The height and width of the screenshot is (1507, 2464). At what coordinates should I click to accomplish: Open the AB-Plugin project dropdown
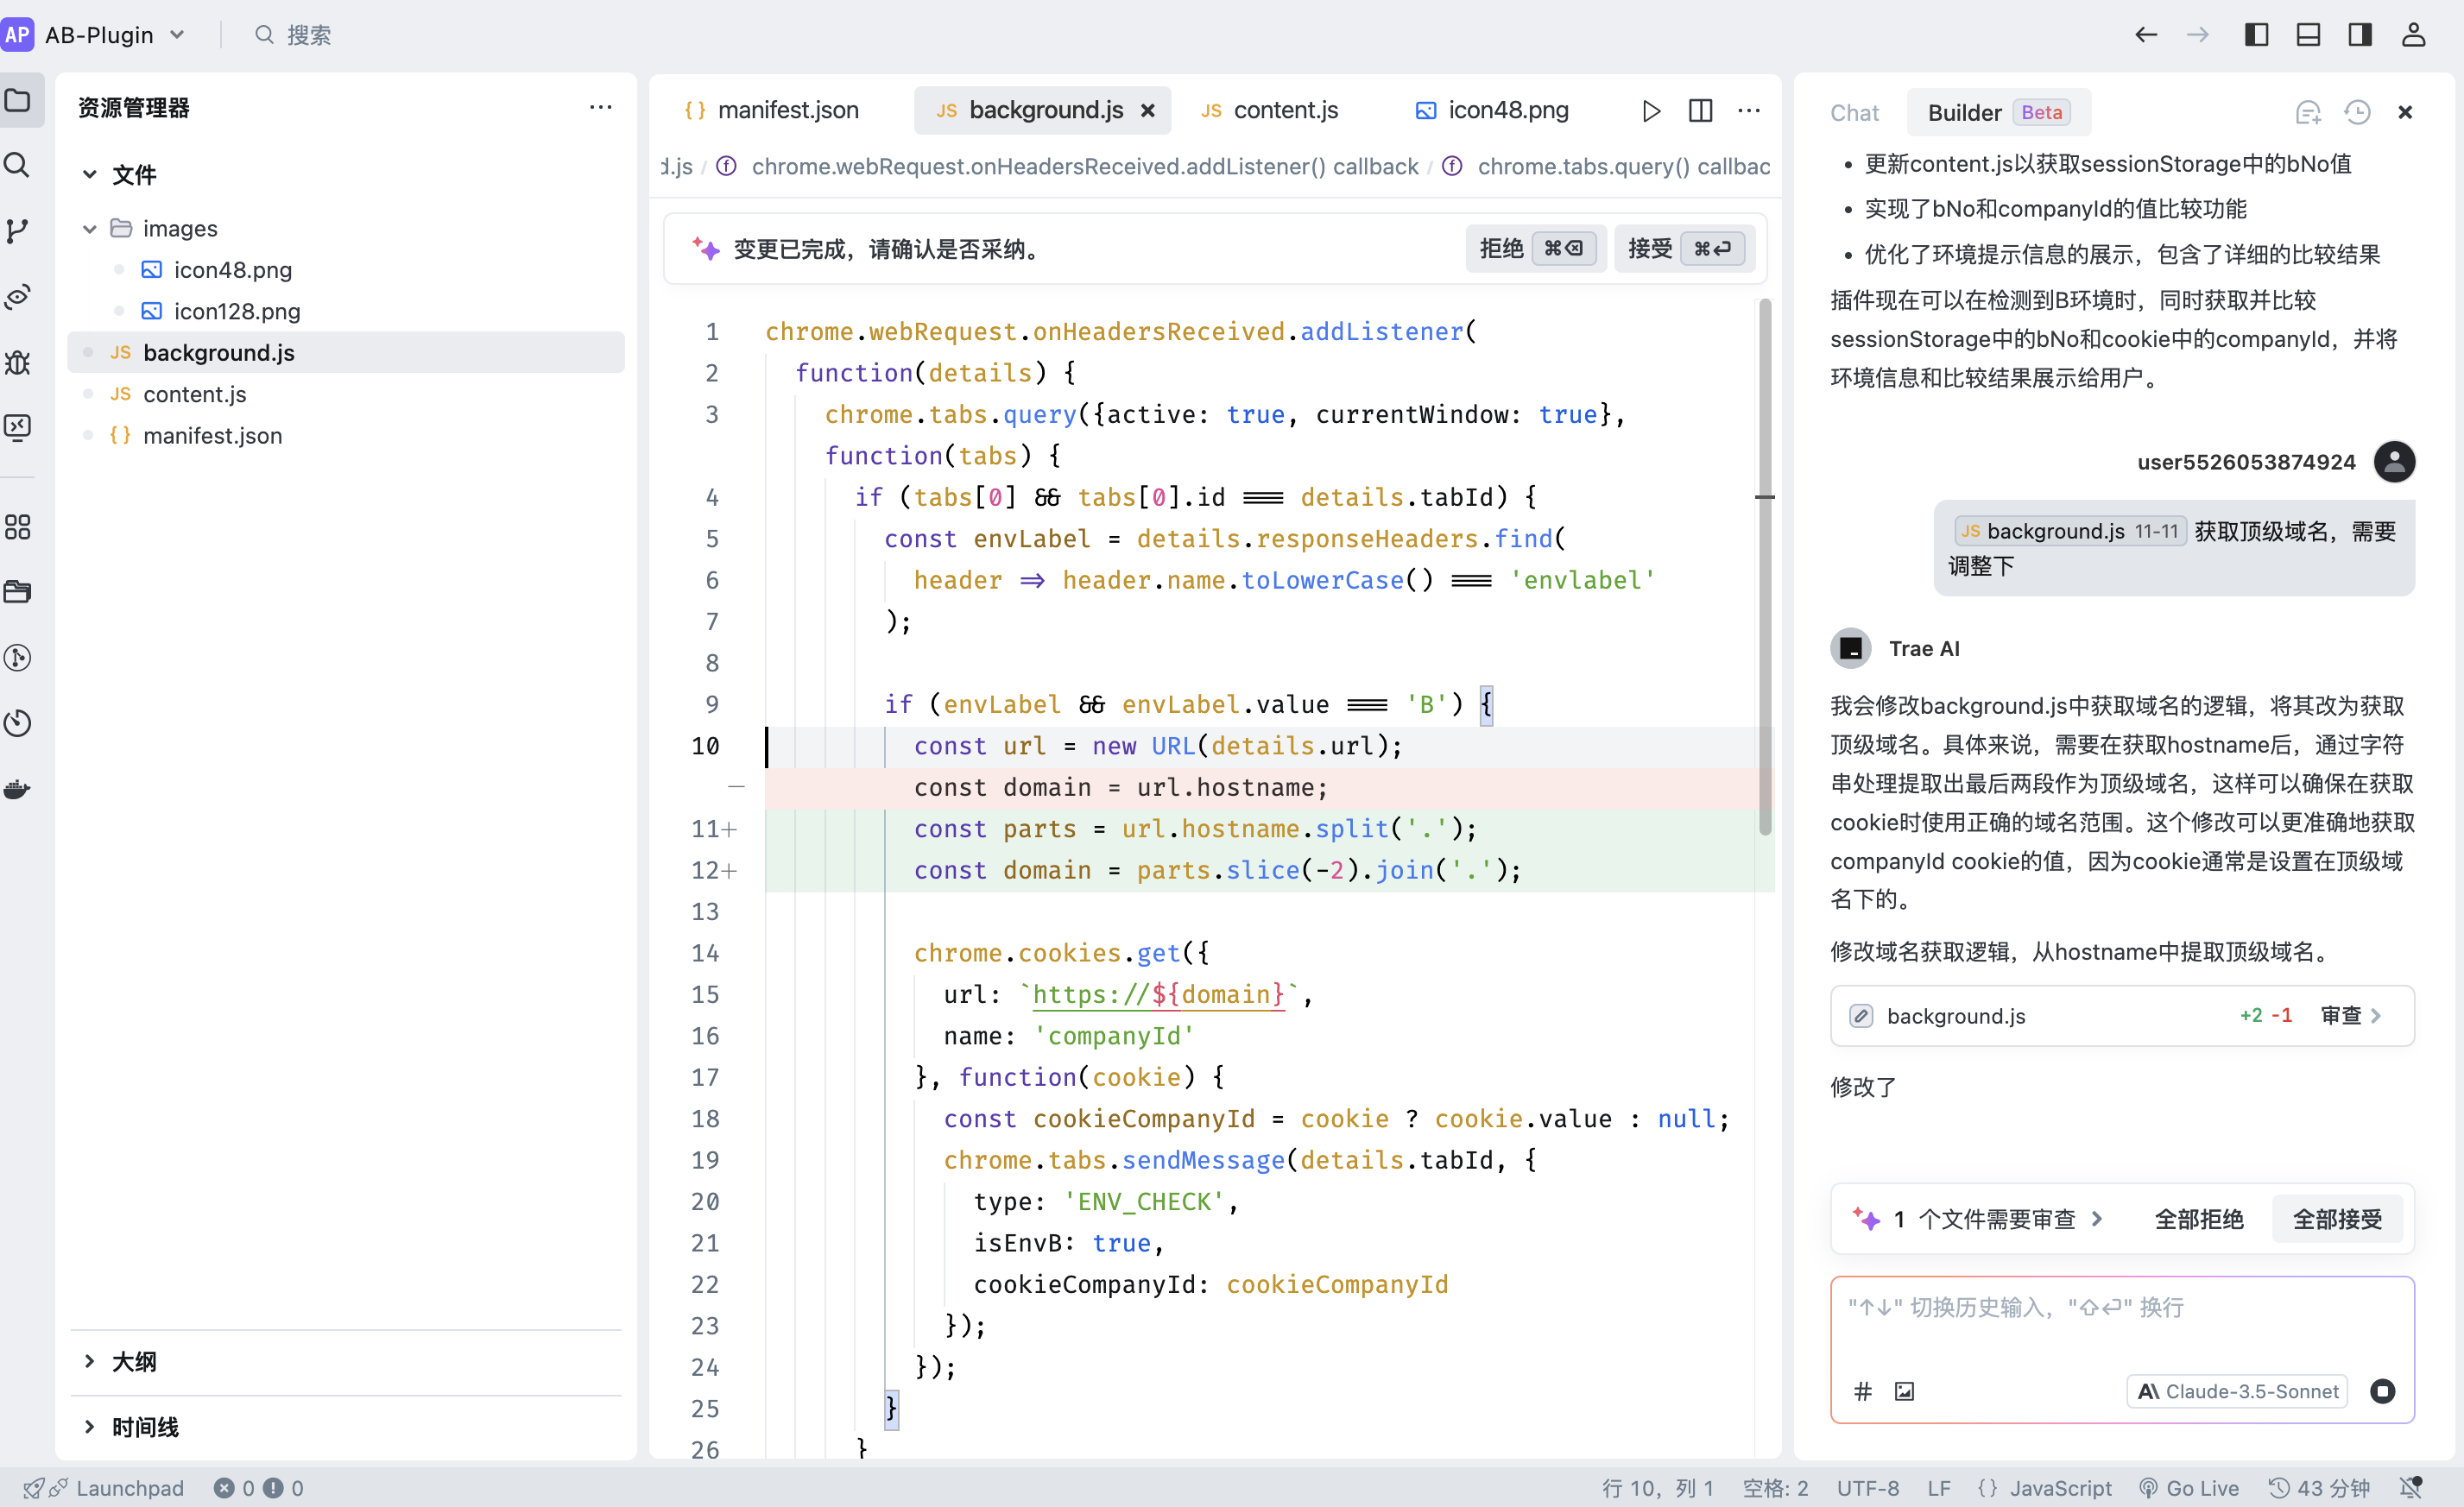click(x=94, y=35)
